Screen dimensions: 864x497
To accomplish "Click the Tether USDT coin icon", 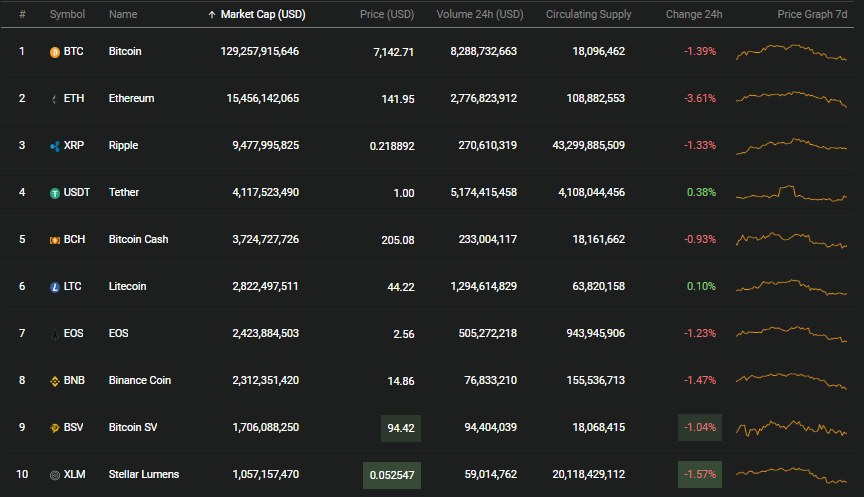I will coord(55,193).
